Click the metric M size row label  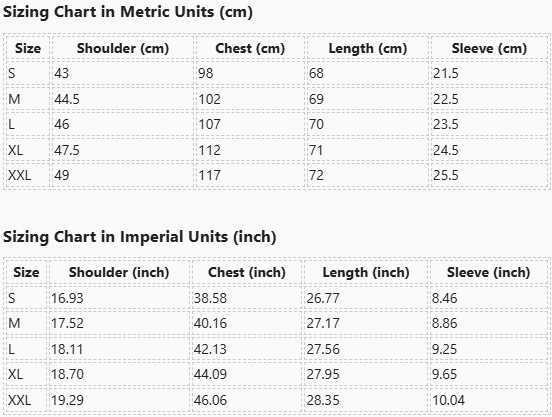(x=14, y=99)
